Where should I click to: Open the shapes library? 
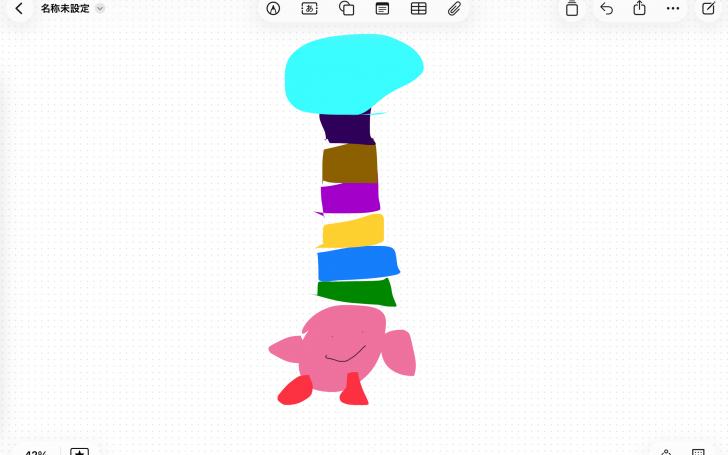tap(346, 8)
